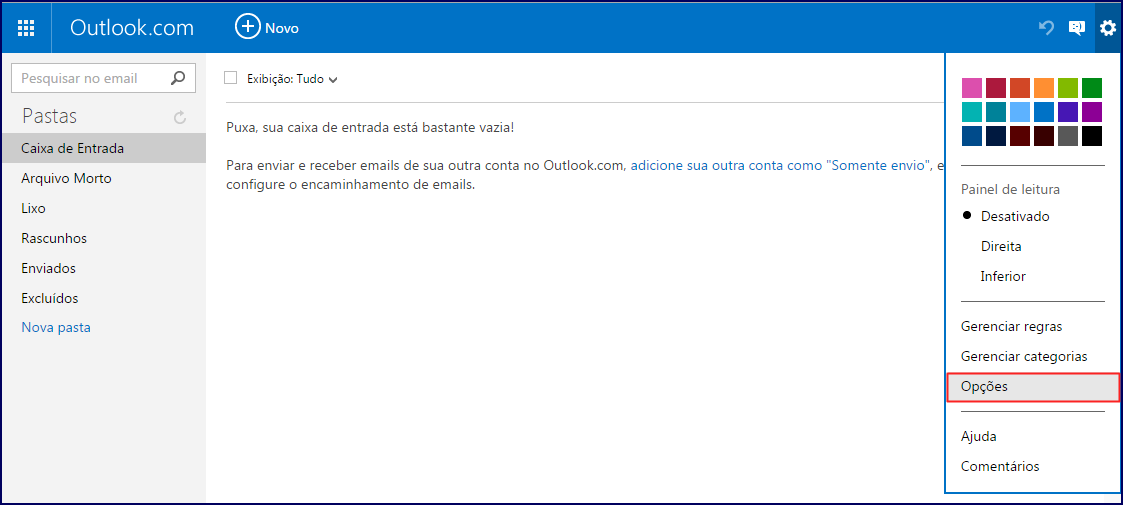Set reading pane to Inferior
The height and width of the screenshot is (505, 1123).
(1003, 276)
